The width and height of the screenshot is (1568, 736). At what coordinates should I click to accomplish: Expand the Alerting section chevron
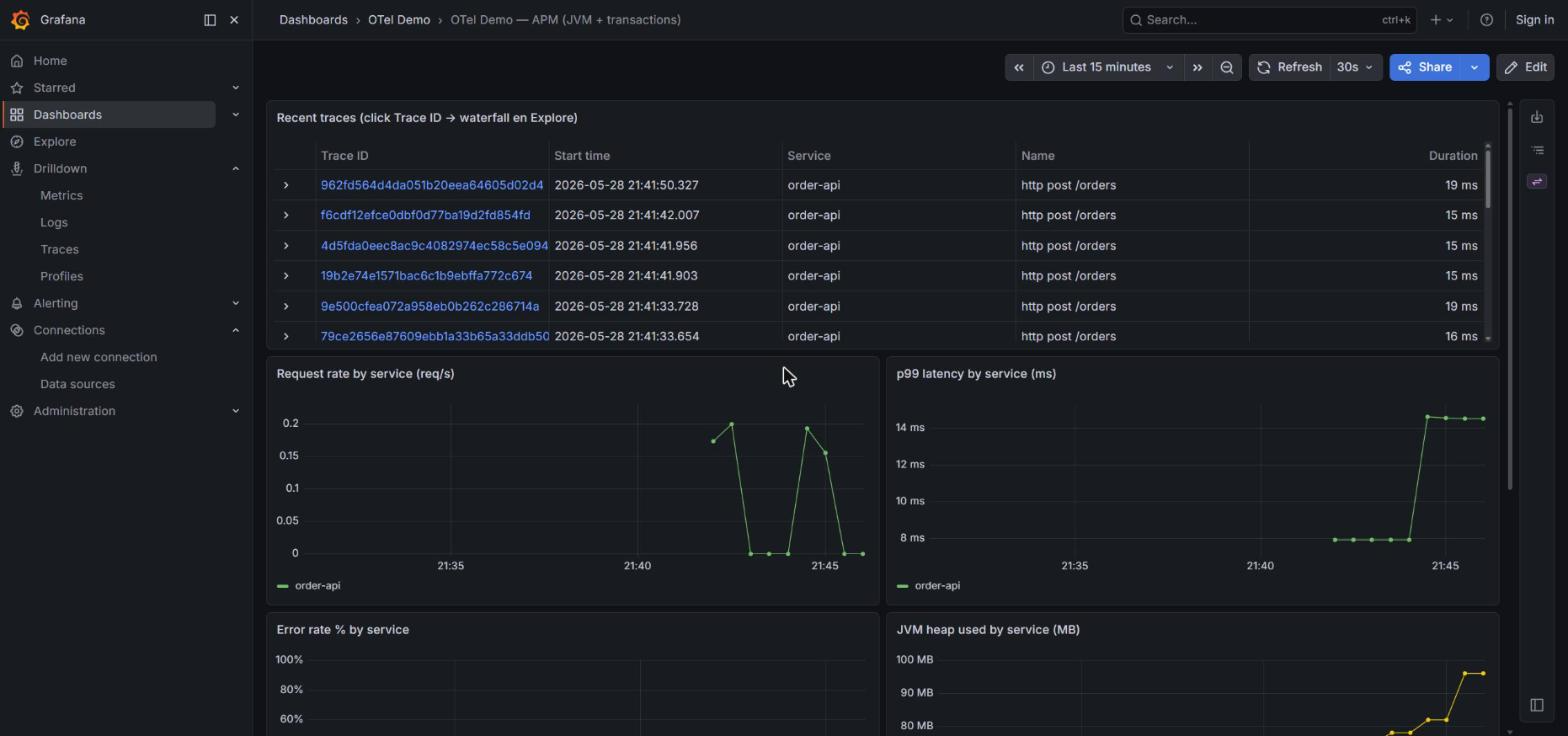point(235,304)
